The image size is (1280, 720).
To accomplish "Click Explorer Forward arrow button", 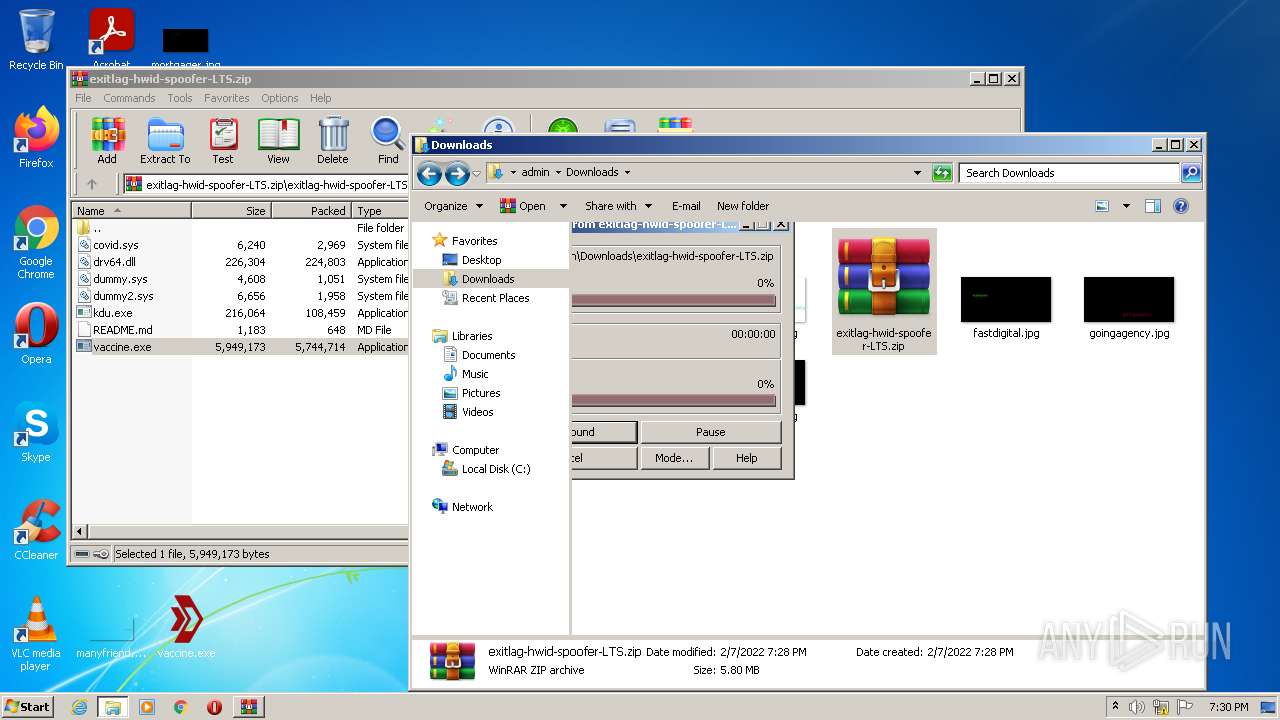I will click(457, 174).
